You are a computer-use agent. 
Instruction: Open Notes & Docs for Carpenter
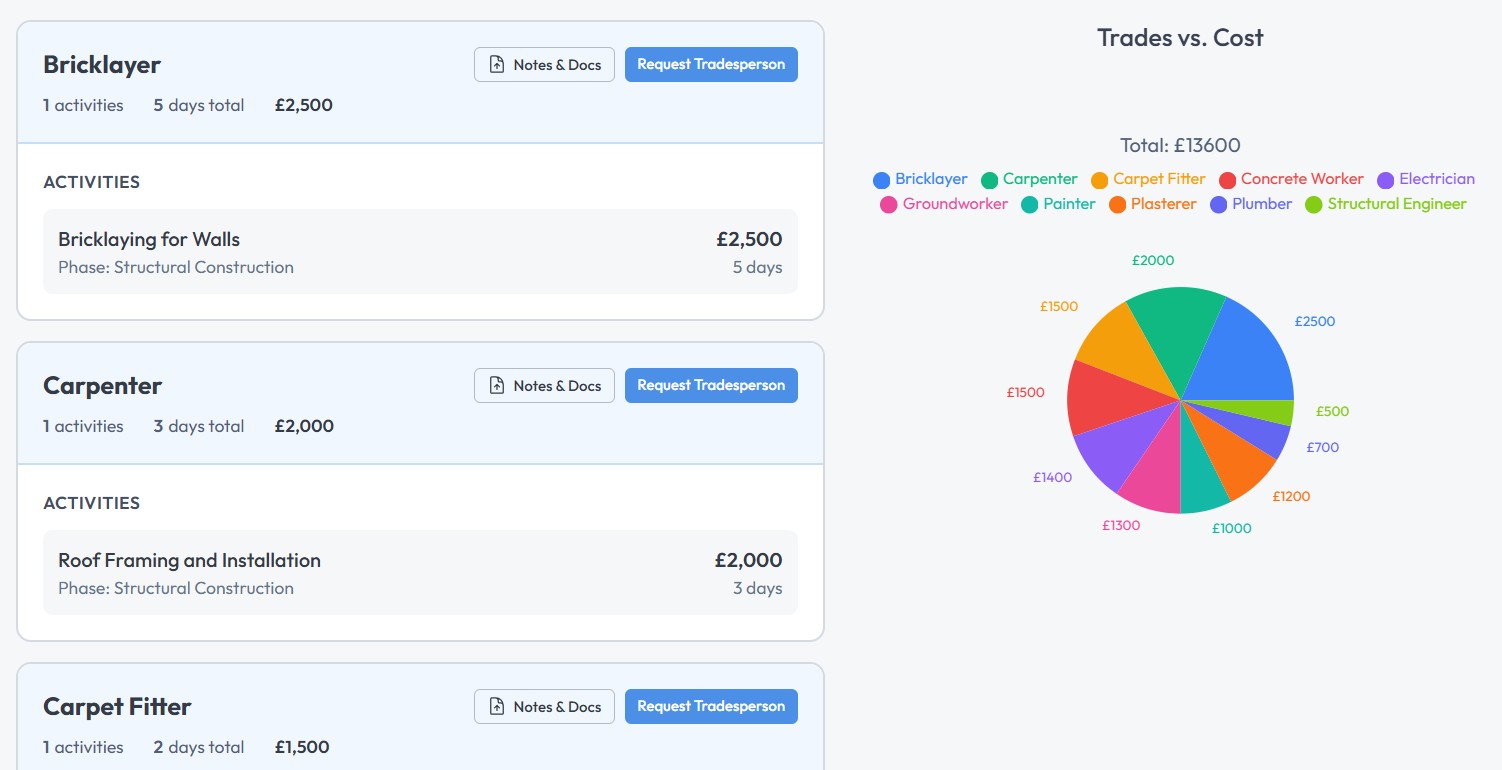[544, 385]
